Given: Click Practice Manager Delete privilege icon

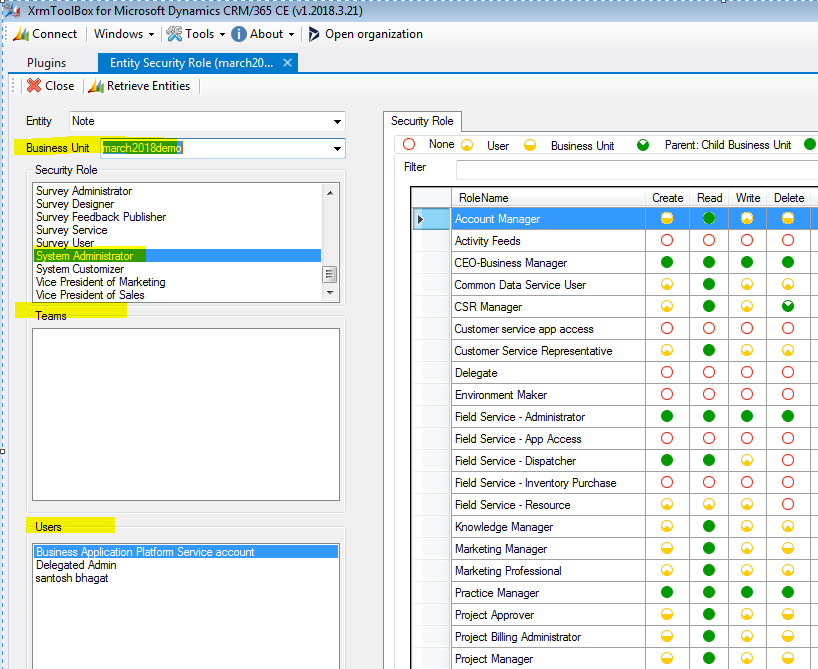Looking at the screenshot, I should [788, 592].
